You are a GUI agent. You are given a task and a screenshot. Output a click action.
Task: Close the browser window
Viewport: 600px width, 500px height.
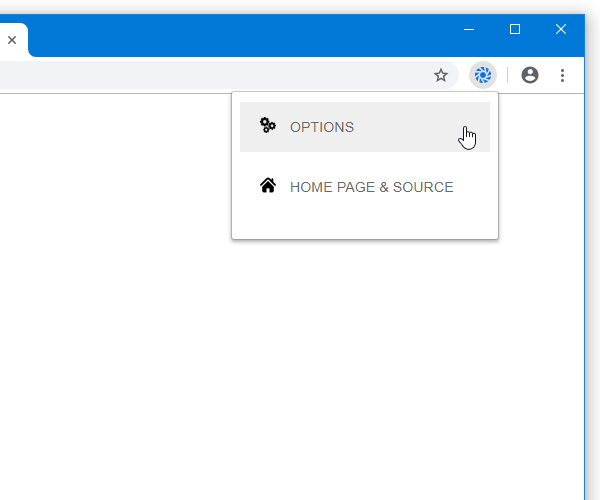[x=561, y=29]
